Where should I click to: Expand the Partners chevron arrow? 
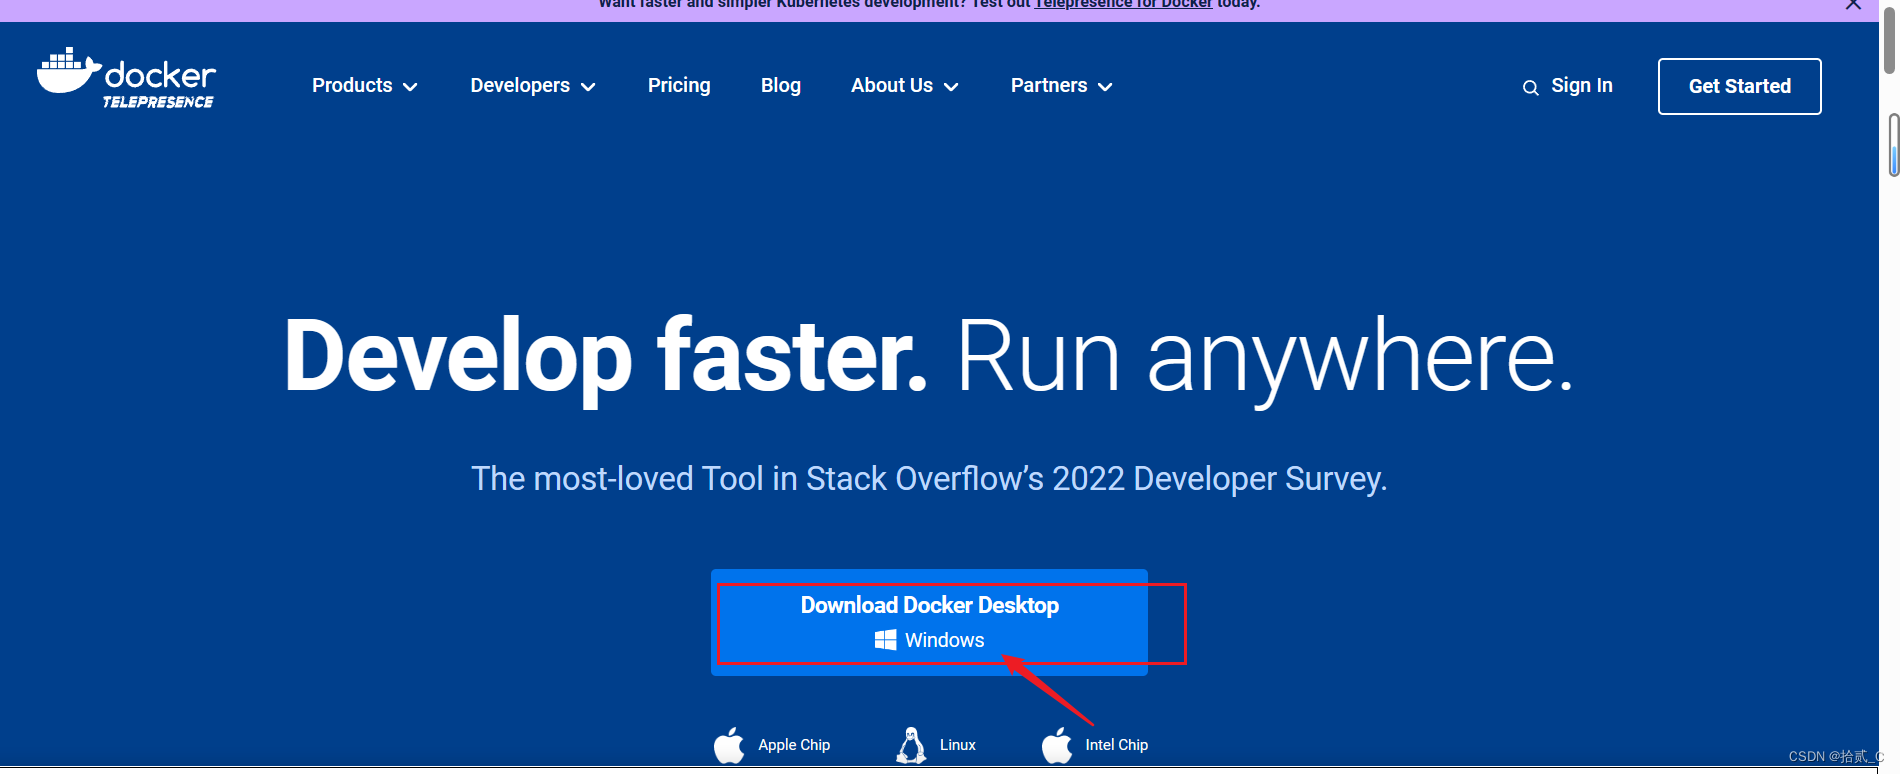[x=1105, y=88]
